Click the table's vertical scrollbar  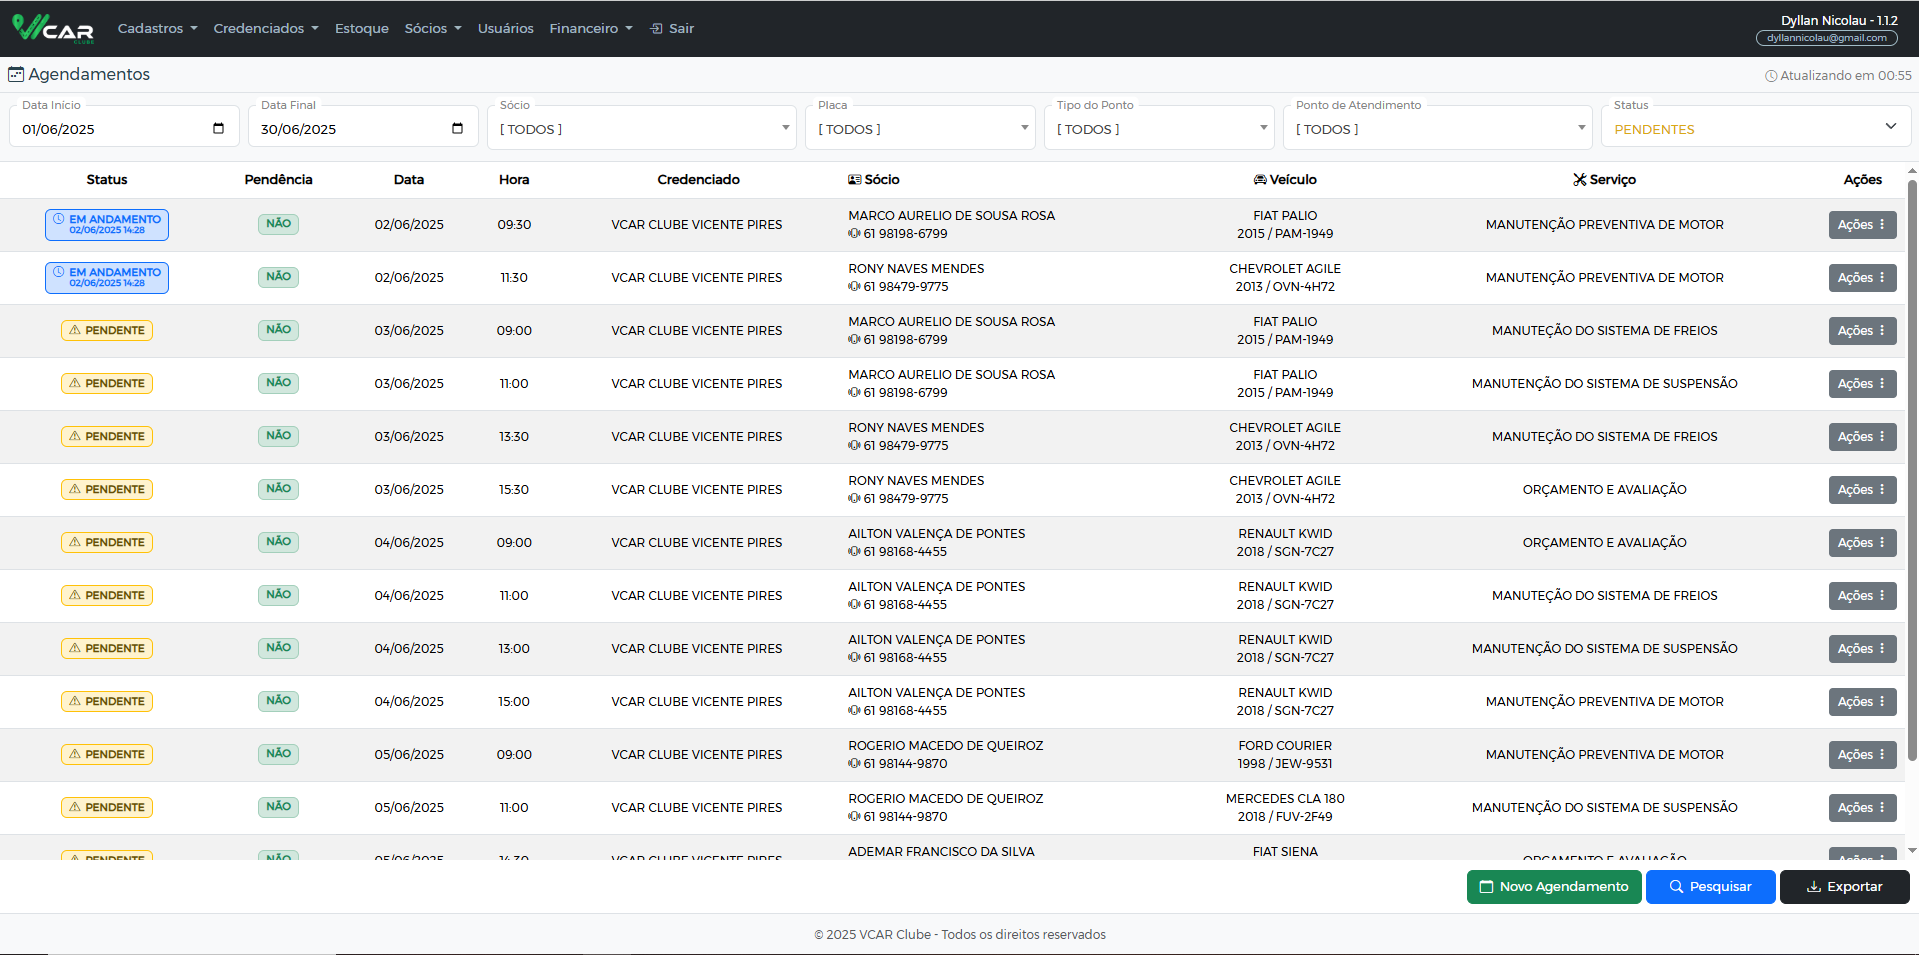(1912, 470)
